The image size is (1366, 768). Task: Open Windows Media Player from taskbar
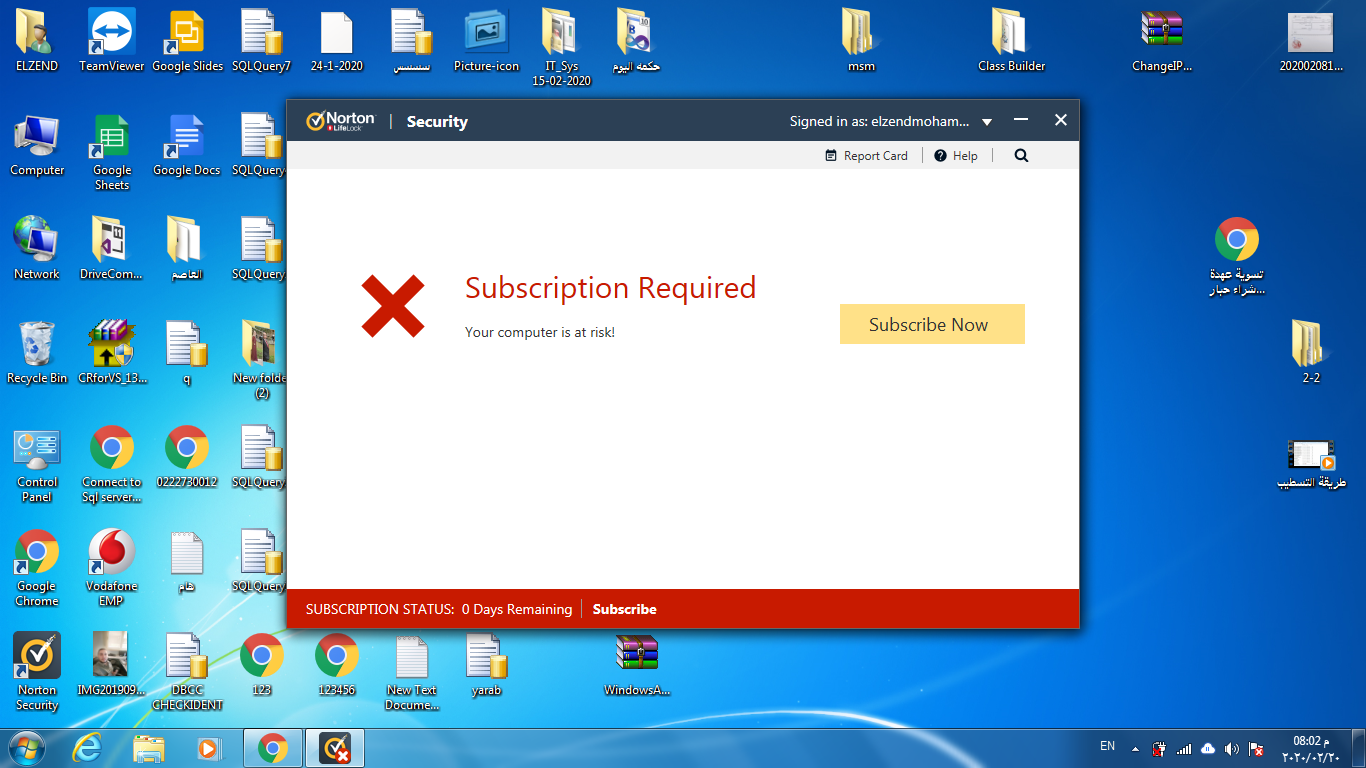coord(209,748)
